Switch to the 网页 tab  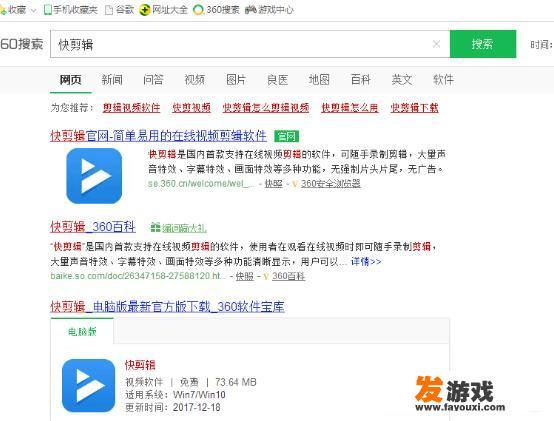click(x=71, y=79)
